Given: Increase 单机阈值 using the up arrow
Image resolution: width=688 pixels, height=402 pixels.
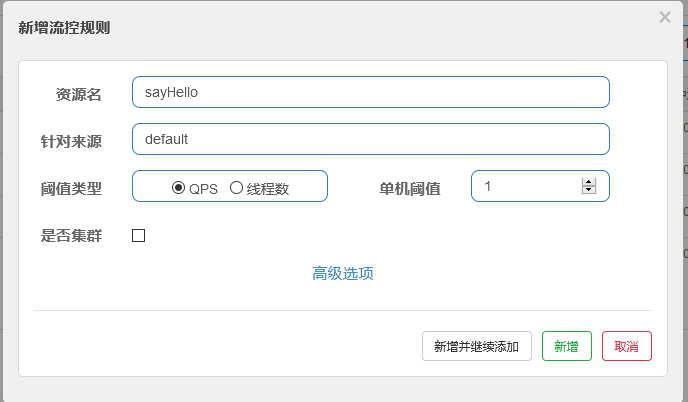Looking at the screenshot, I should (x=588, y=182).
